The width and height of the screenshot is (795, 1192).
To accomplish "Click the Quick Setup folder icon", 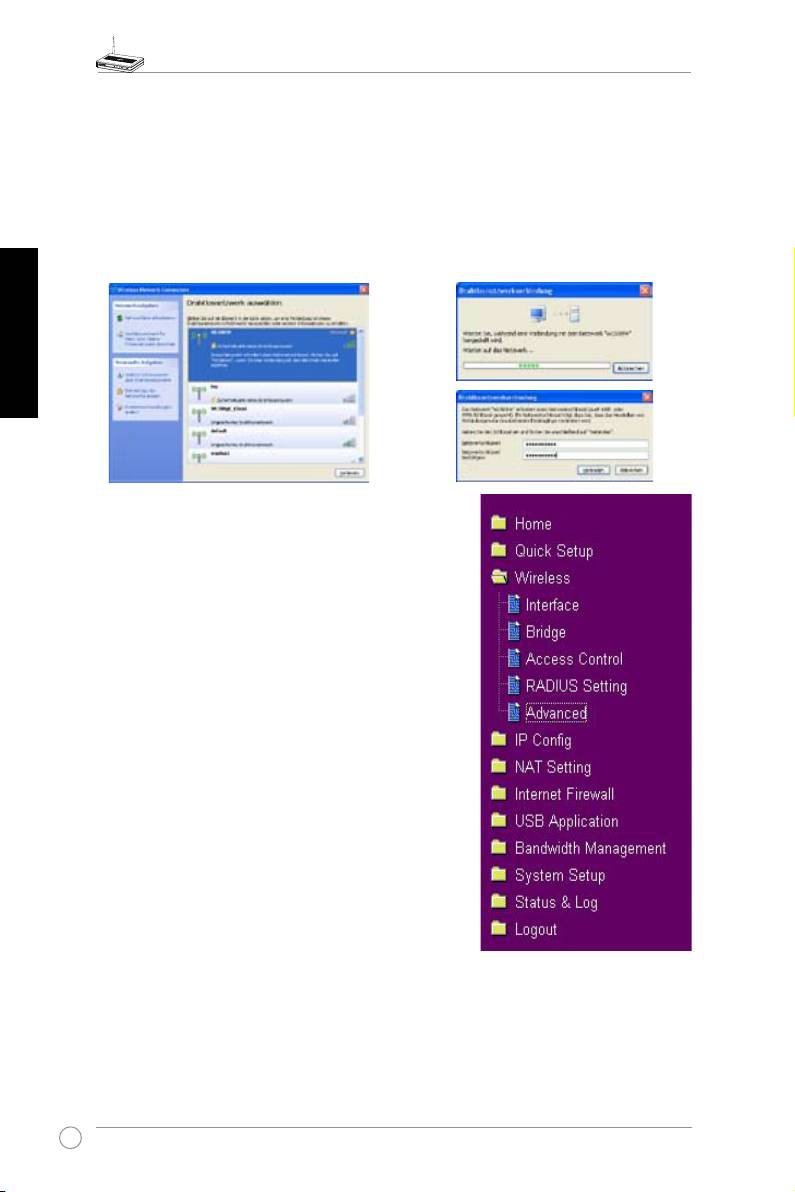I will pyautogui.click(x=498, y=550).
